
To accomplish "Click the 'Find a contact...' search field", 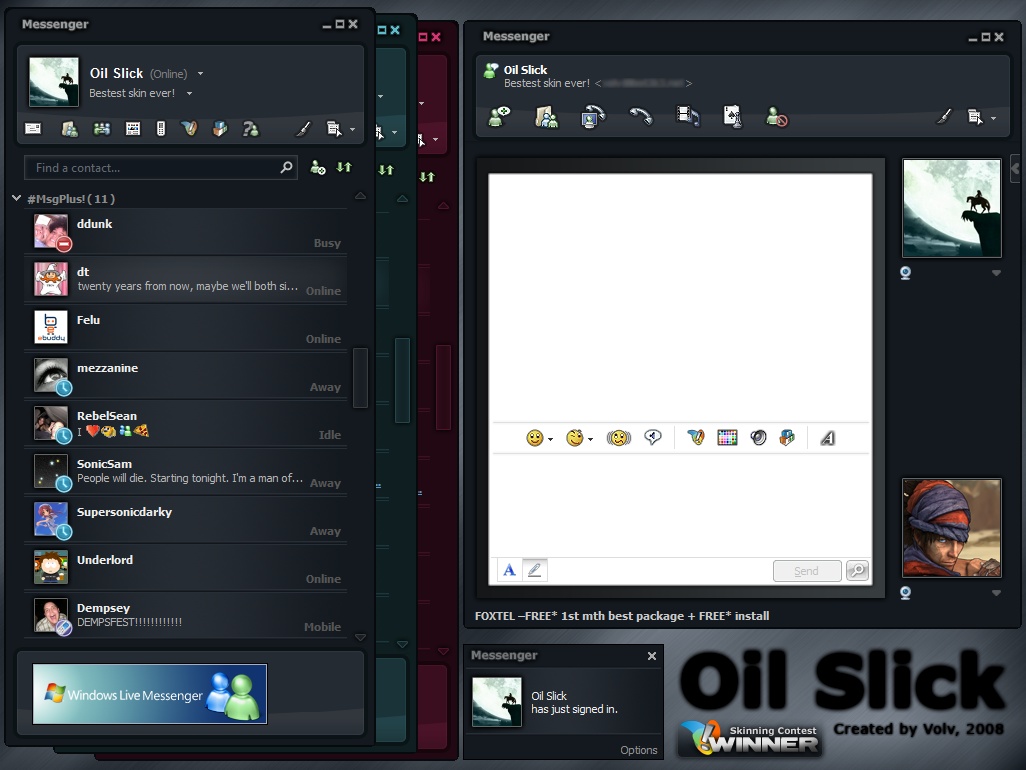I will click(161, 168).
